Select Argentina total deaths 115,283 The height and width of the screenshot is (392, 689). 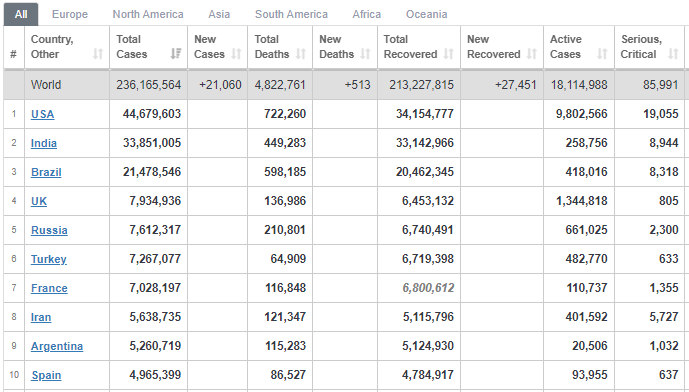click(x=286, y=346)
